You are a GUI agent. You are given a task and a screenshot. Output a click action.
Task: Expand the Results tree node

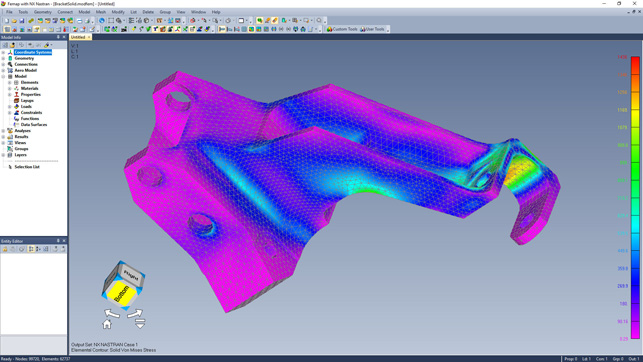[3, 137]
